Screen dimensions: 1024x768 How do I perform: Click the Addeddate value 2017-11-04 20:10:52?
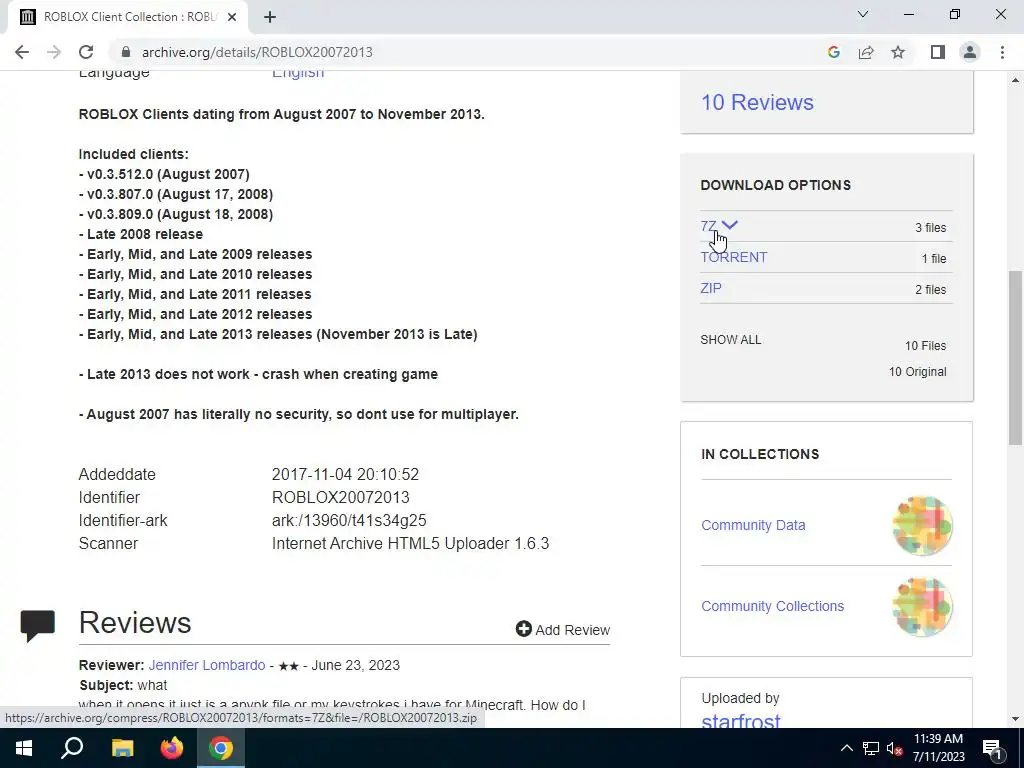tap(345, 474)
